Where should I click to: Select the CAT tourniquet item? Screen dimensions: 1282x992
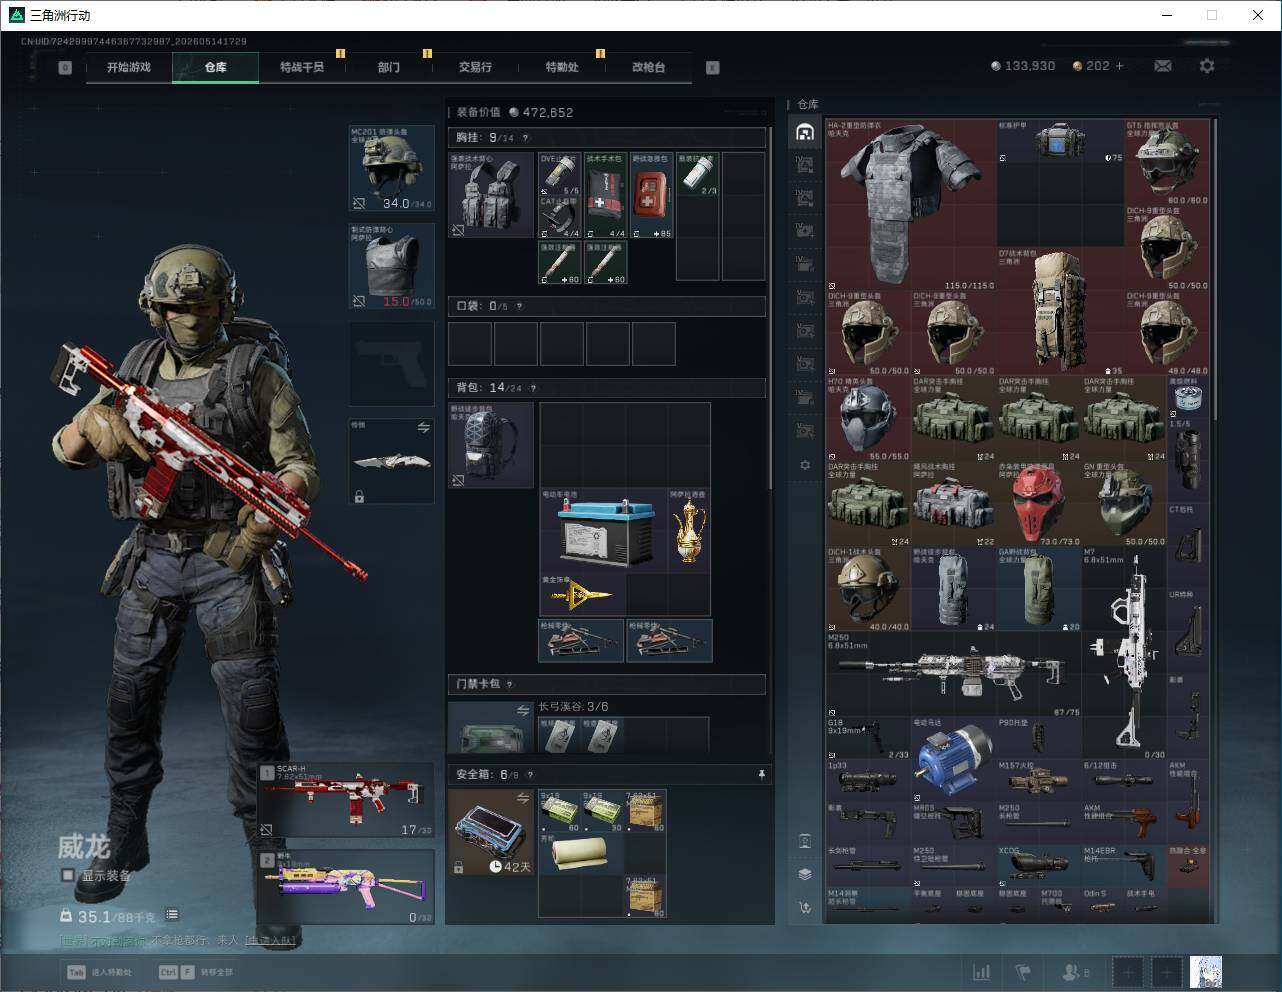560,218
